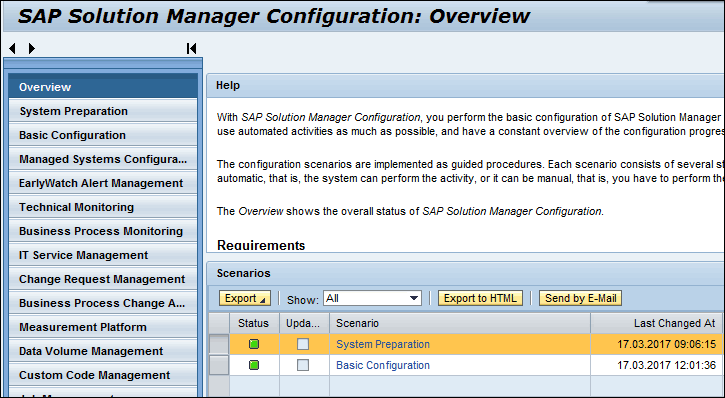Click the Export to HTML button
This screenshot has width=725, height=398.
click(480, 298)
